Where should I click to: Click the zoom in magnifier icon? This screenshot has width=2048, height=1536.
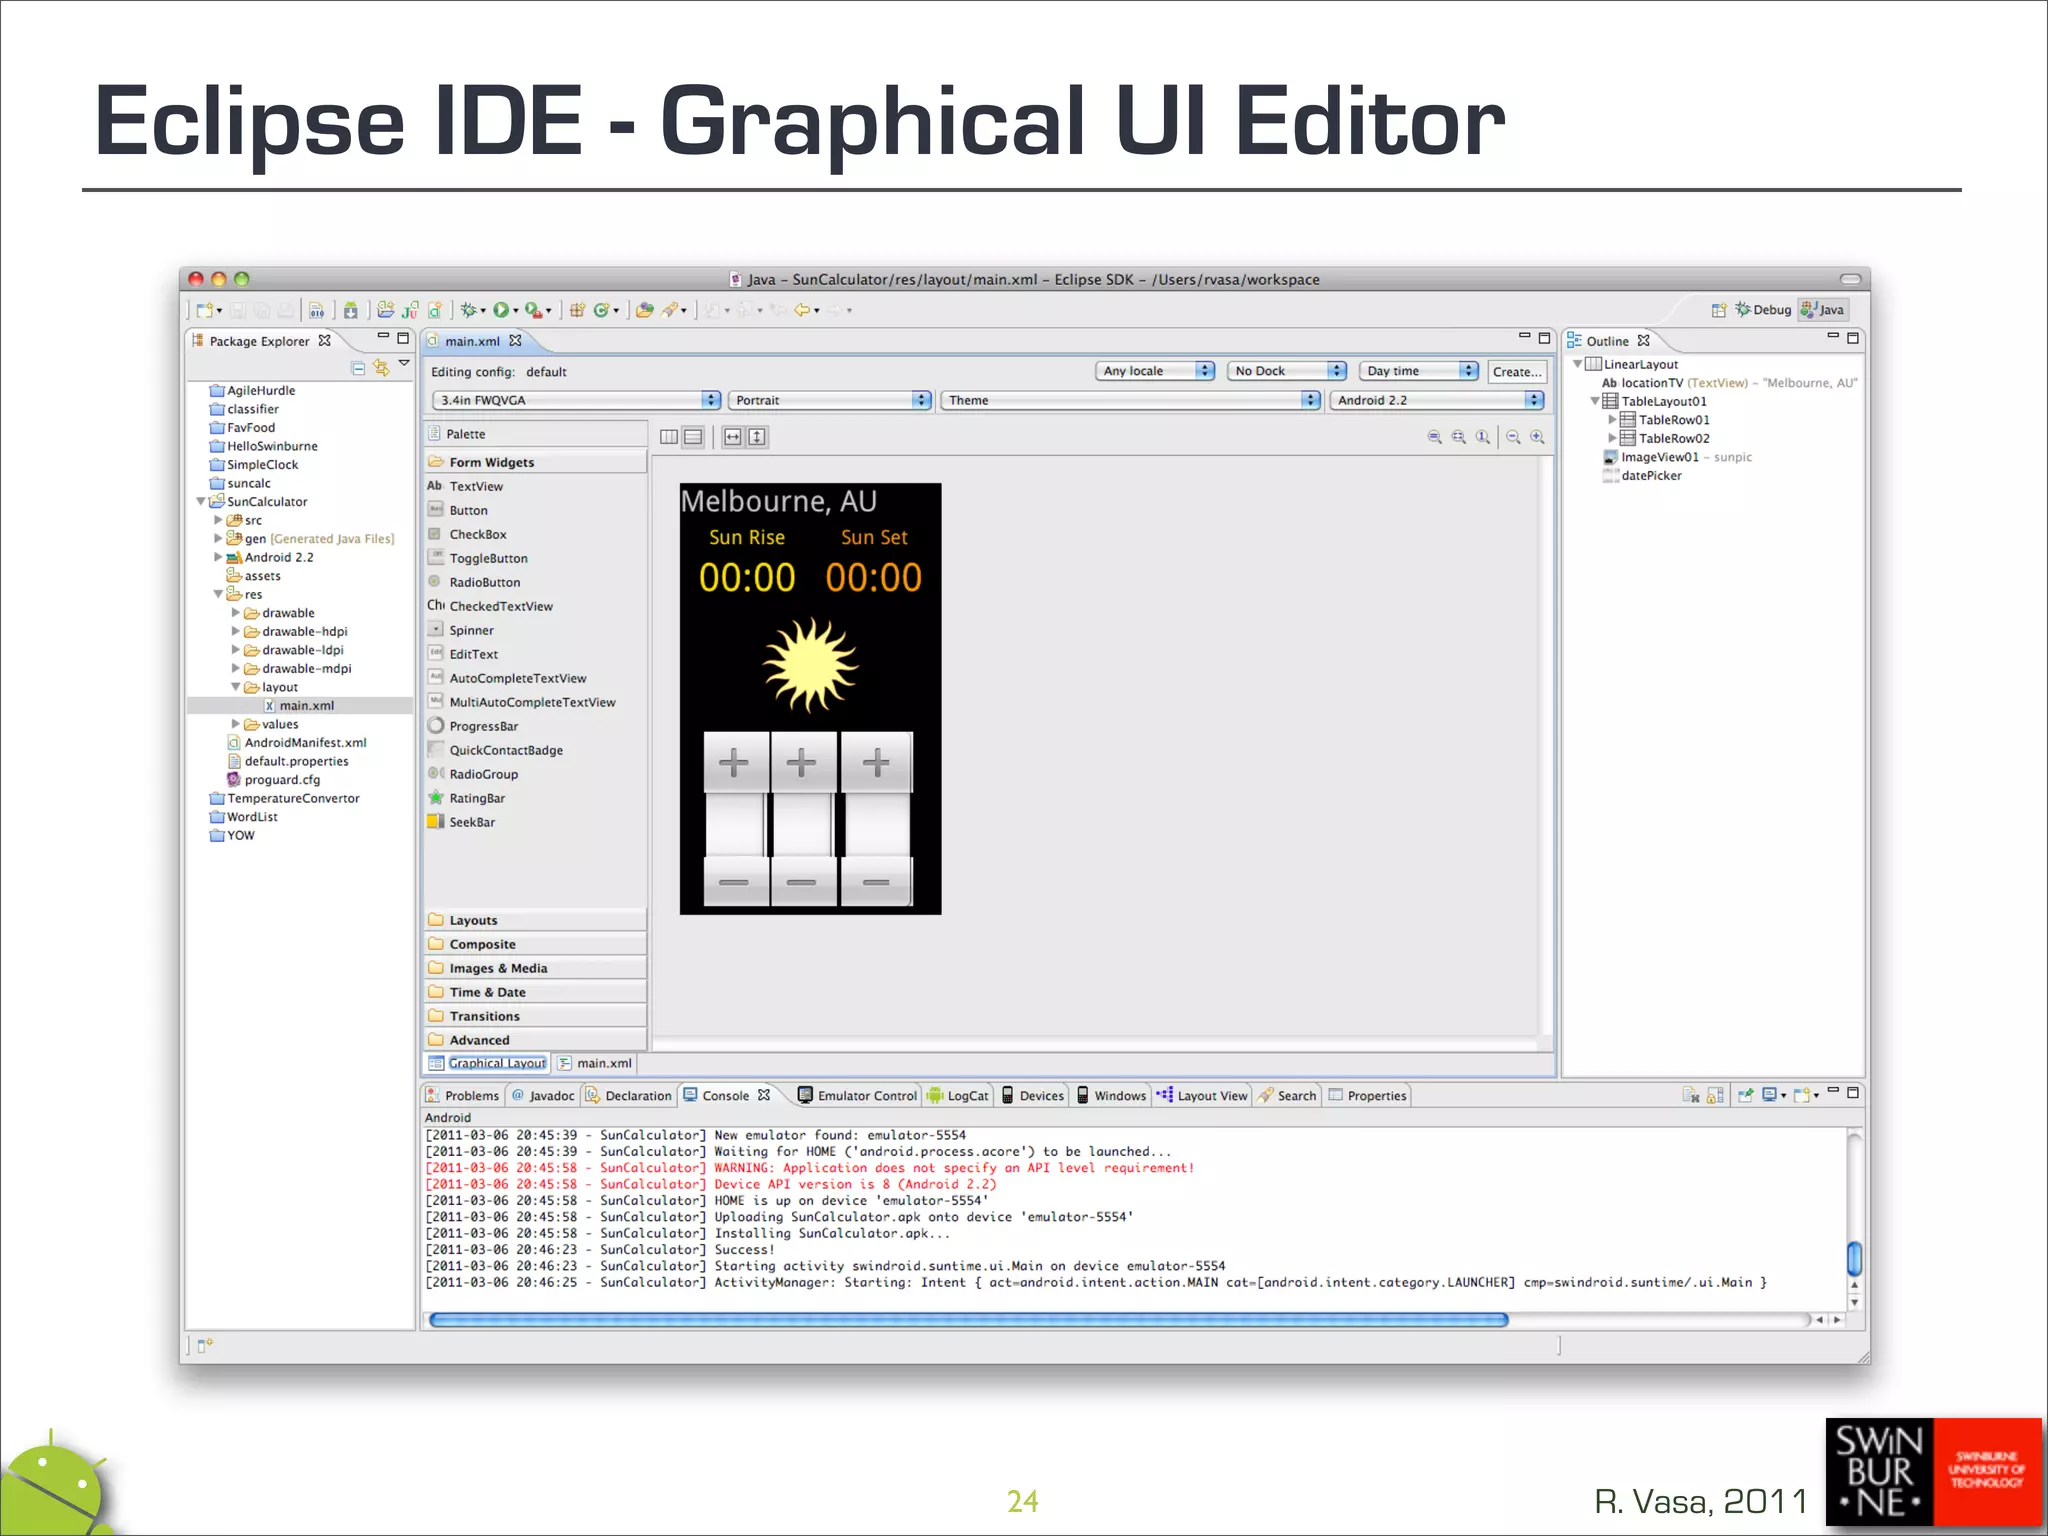coord(1537,437)
